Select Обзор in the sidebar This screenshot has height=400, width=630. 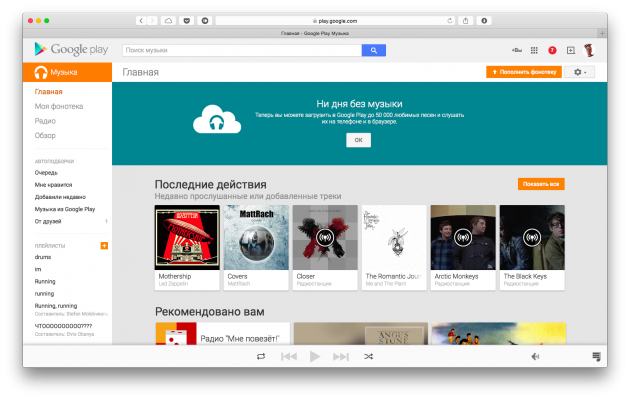[x=45, y=135]
